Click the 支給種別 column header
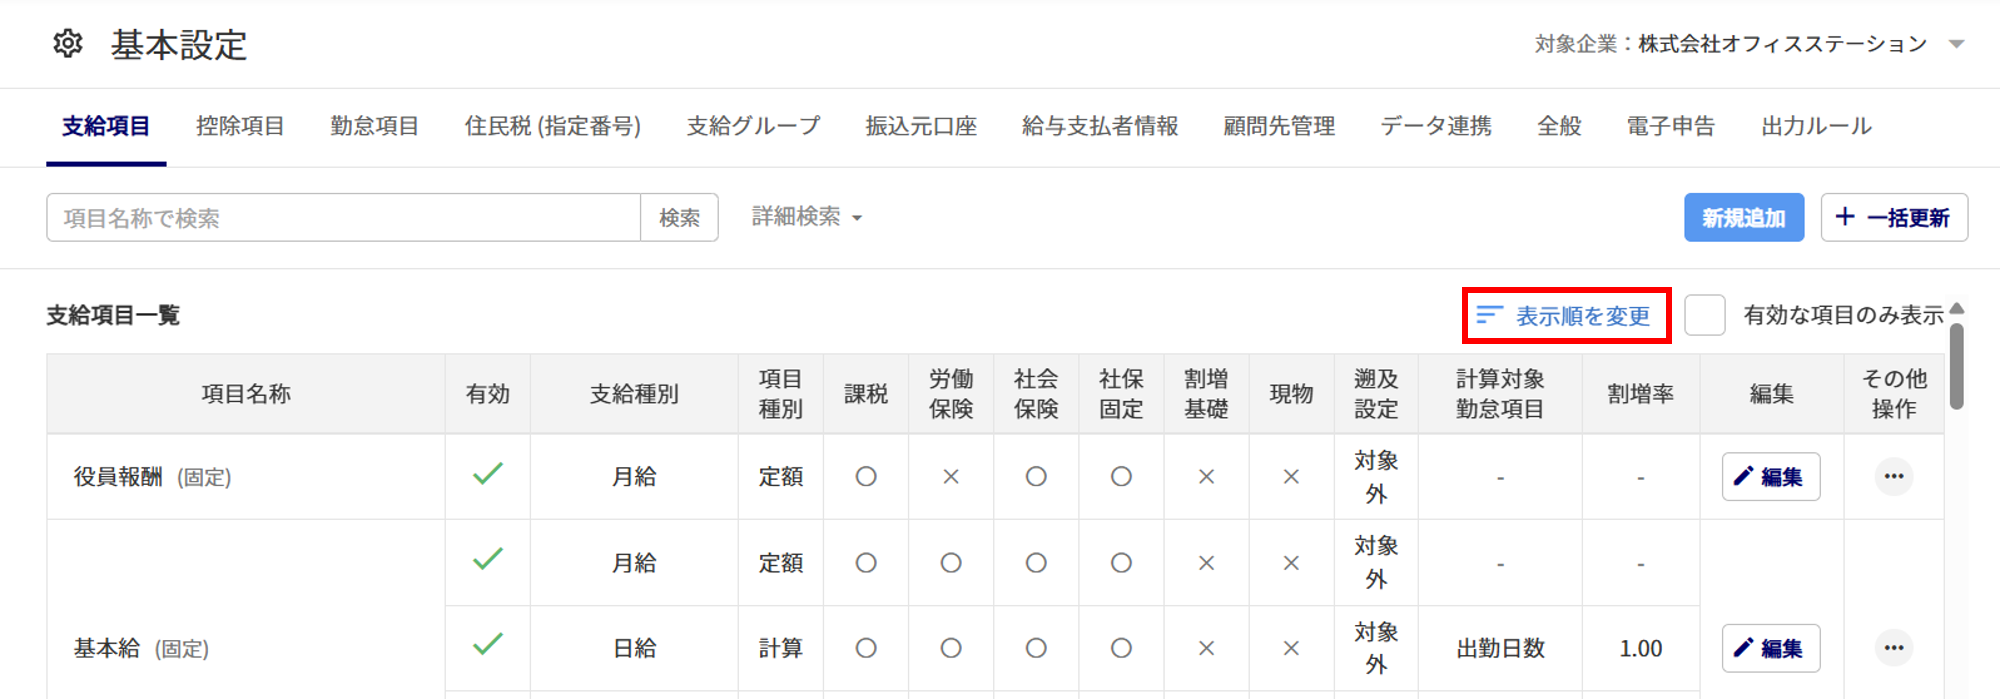2000x699 pixels. [634, 394]
